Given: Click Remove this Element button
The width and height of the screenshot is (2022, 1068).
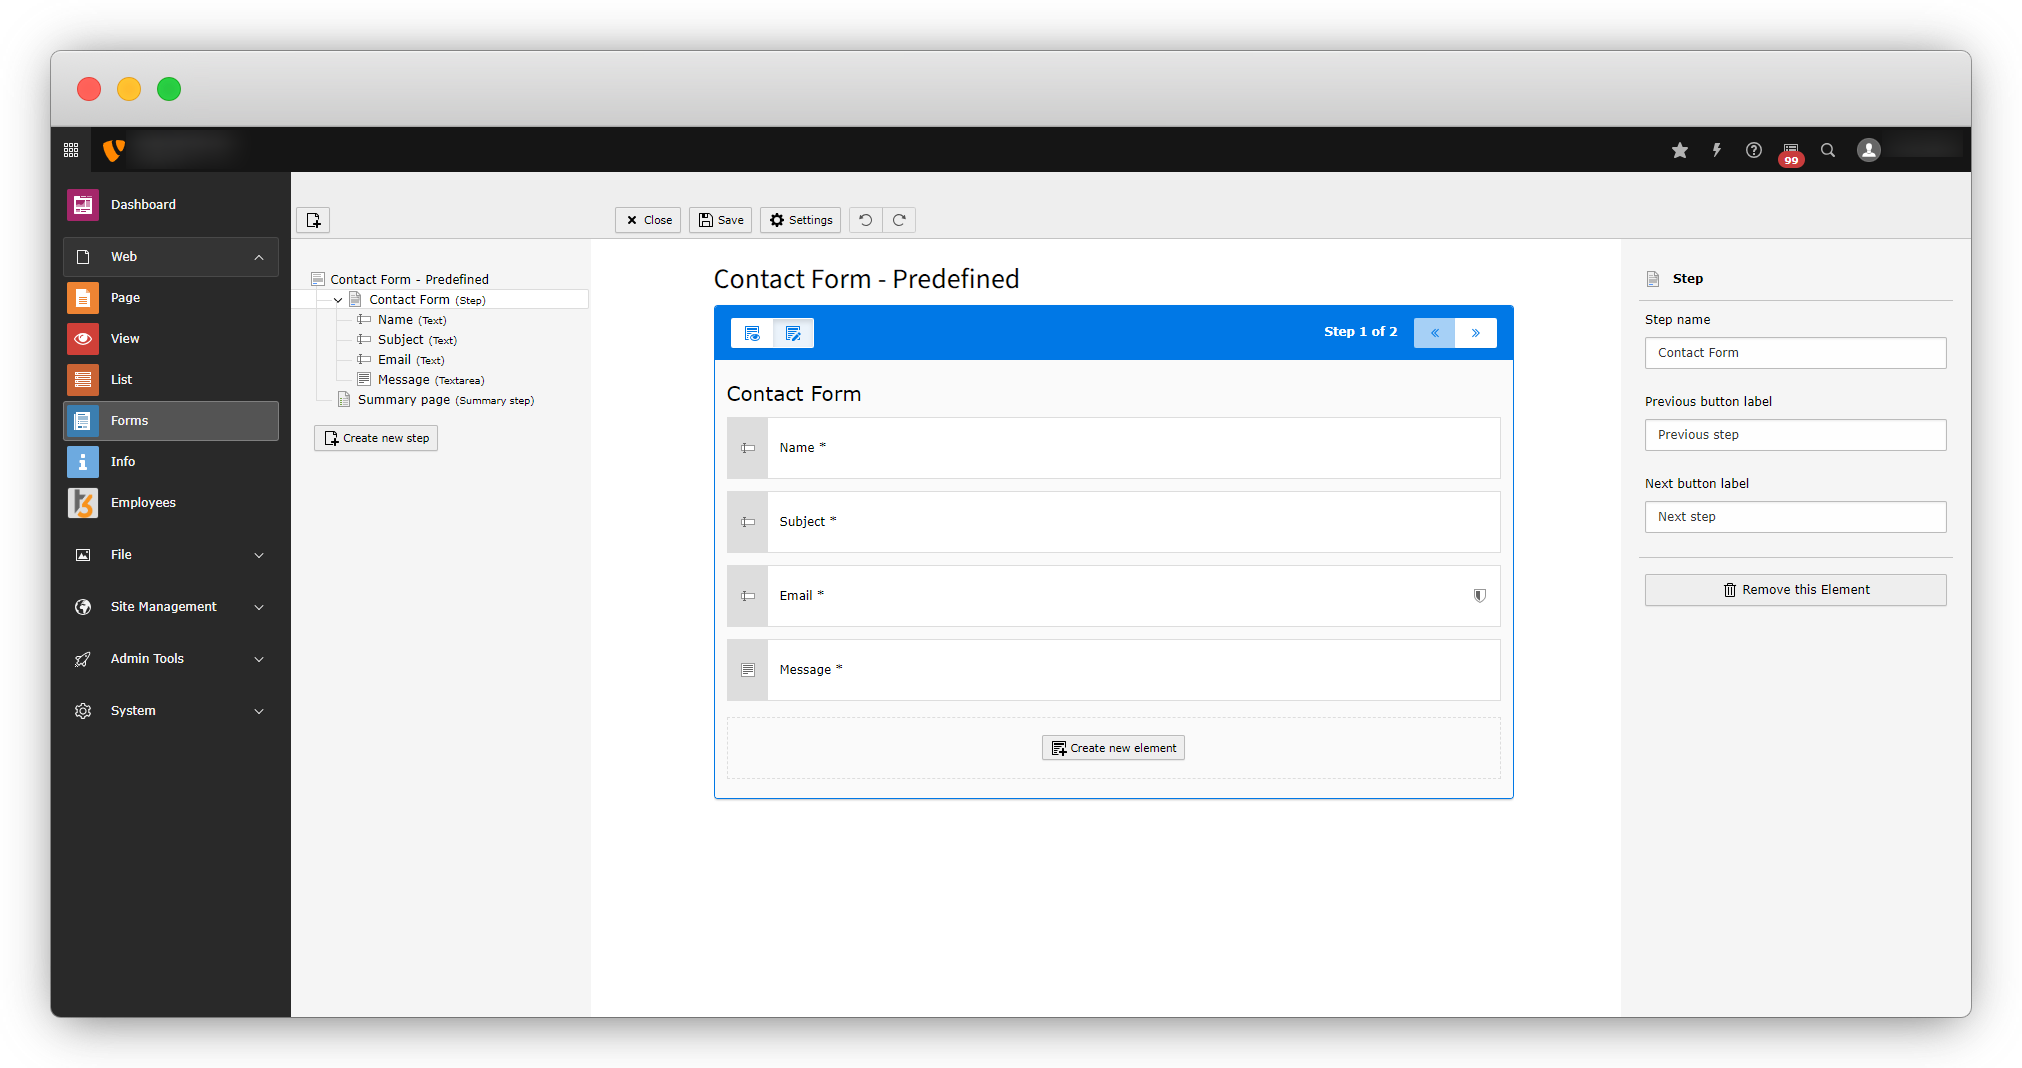Looking at the screenshot, I should pyautogui.click(x=1795, y=590).
